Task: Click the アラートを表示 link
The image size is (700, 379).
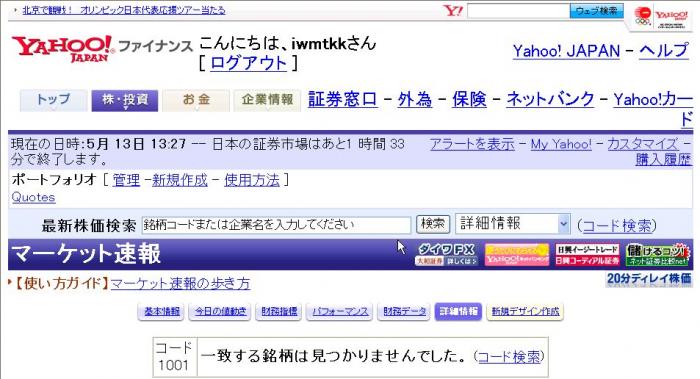Action: pos(472,144)
